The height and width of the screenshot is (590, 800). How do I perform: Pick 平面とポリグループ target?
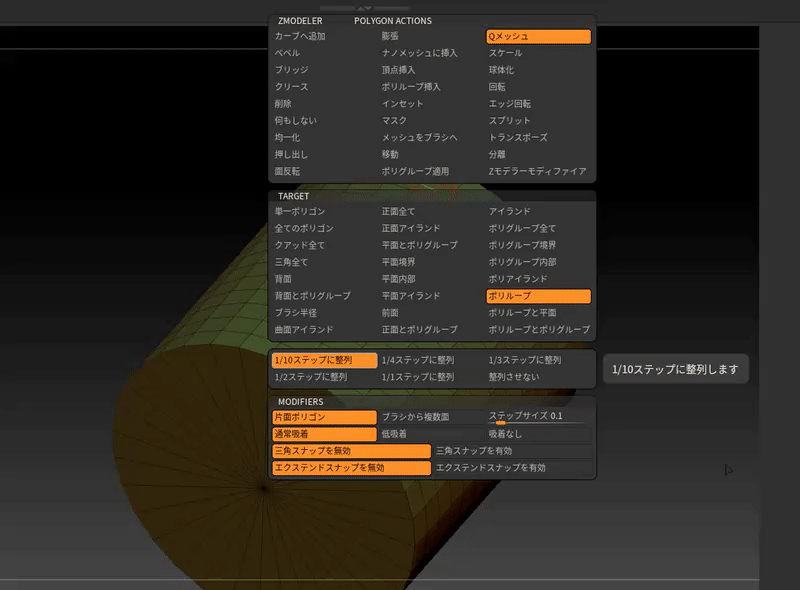coord(419,245)
